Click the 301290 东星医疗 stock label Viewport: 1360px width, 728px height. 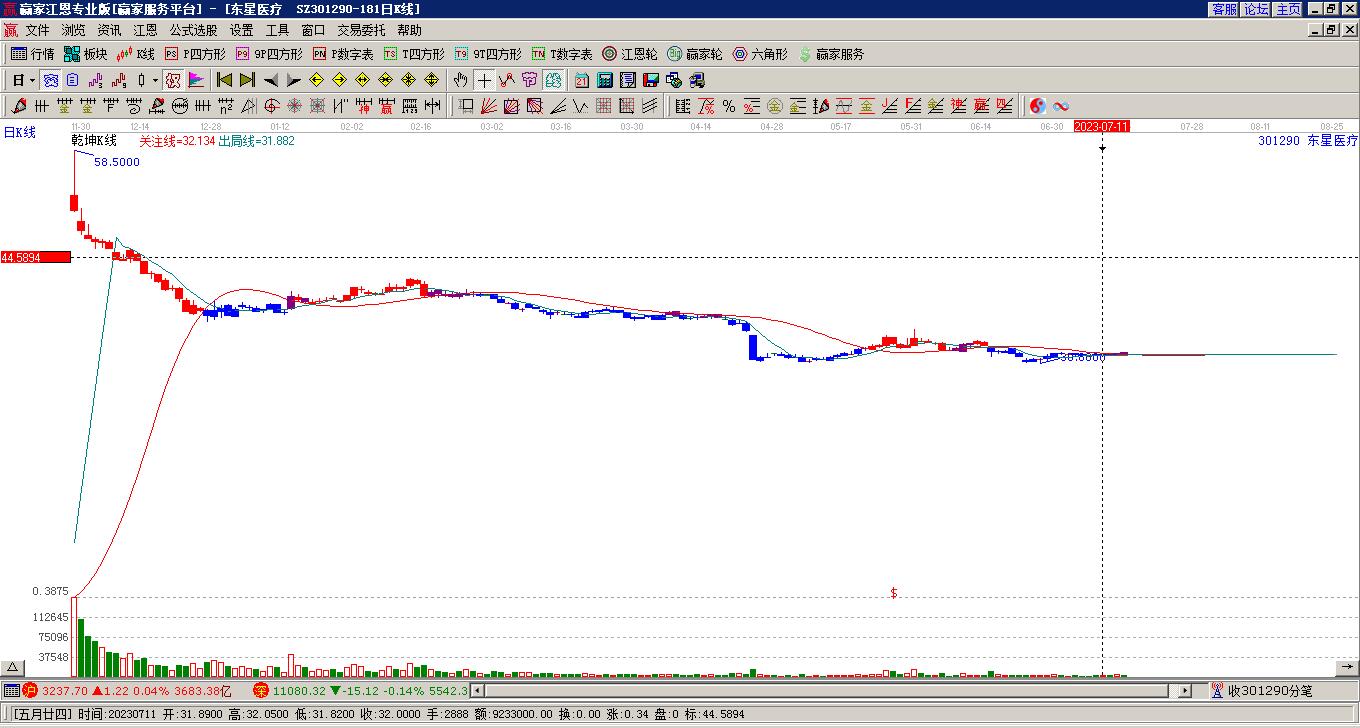click(1308, 141)
